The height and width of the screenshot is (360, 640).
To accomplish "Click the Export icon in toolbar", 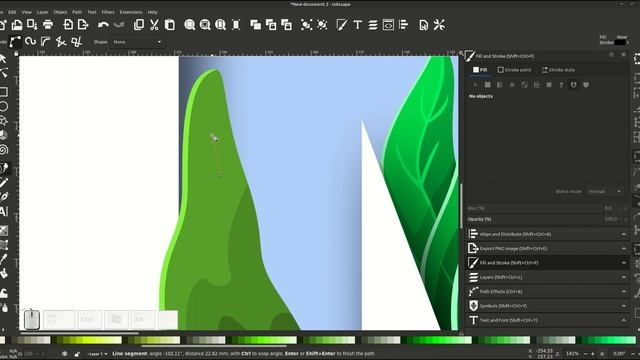I will pyautogui.click(x=83, y=24).
